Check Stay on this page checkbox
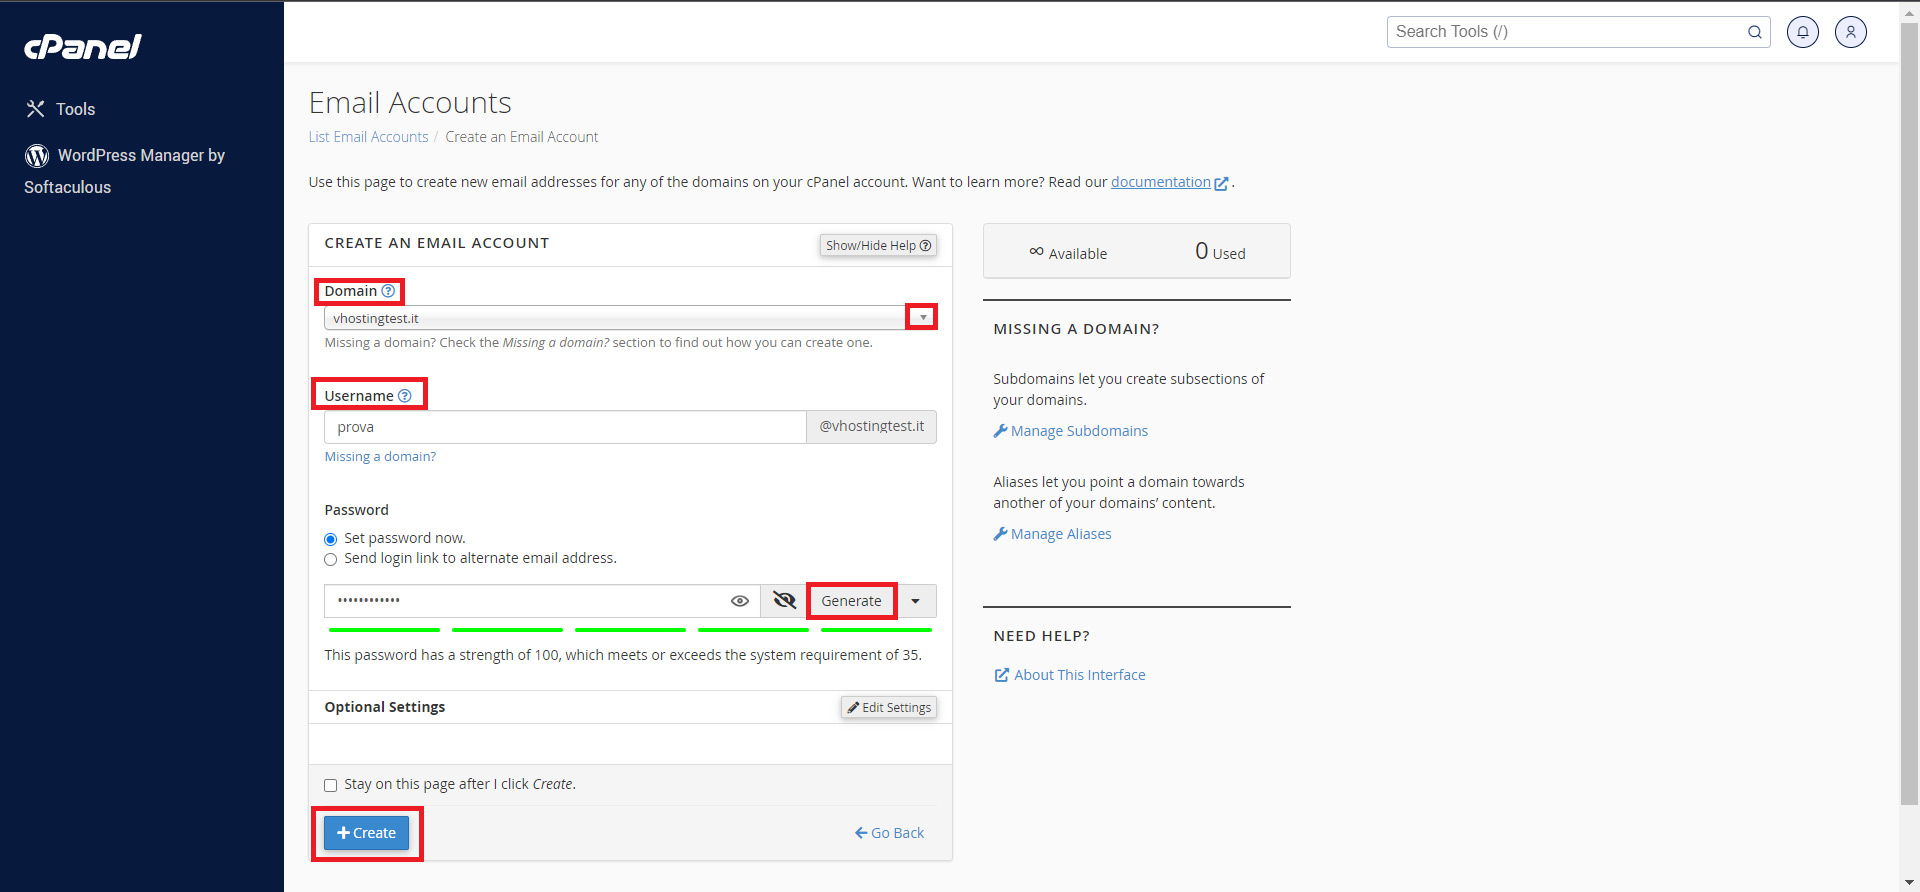This screenshot has width=1920, height=892. point(331,785)
